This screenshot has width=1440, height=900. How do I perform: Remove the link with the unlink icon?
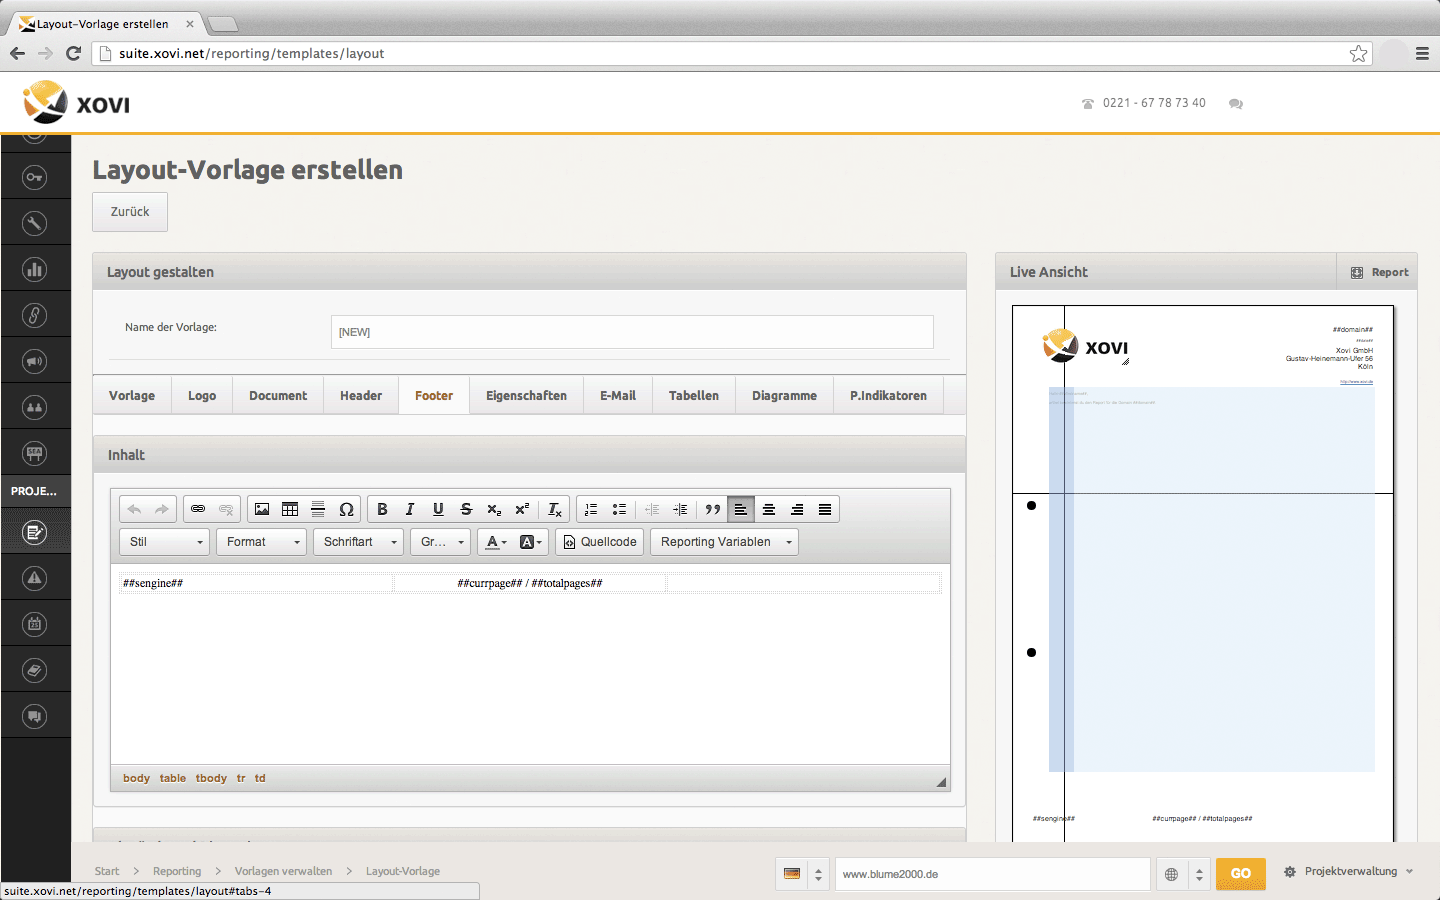pos(226,509)
